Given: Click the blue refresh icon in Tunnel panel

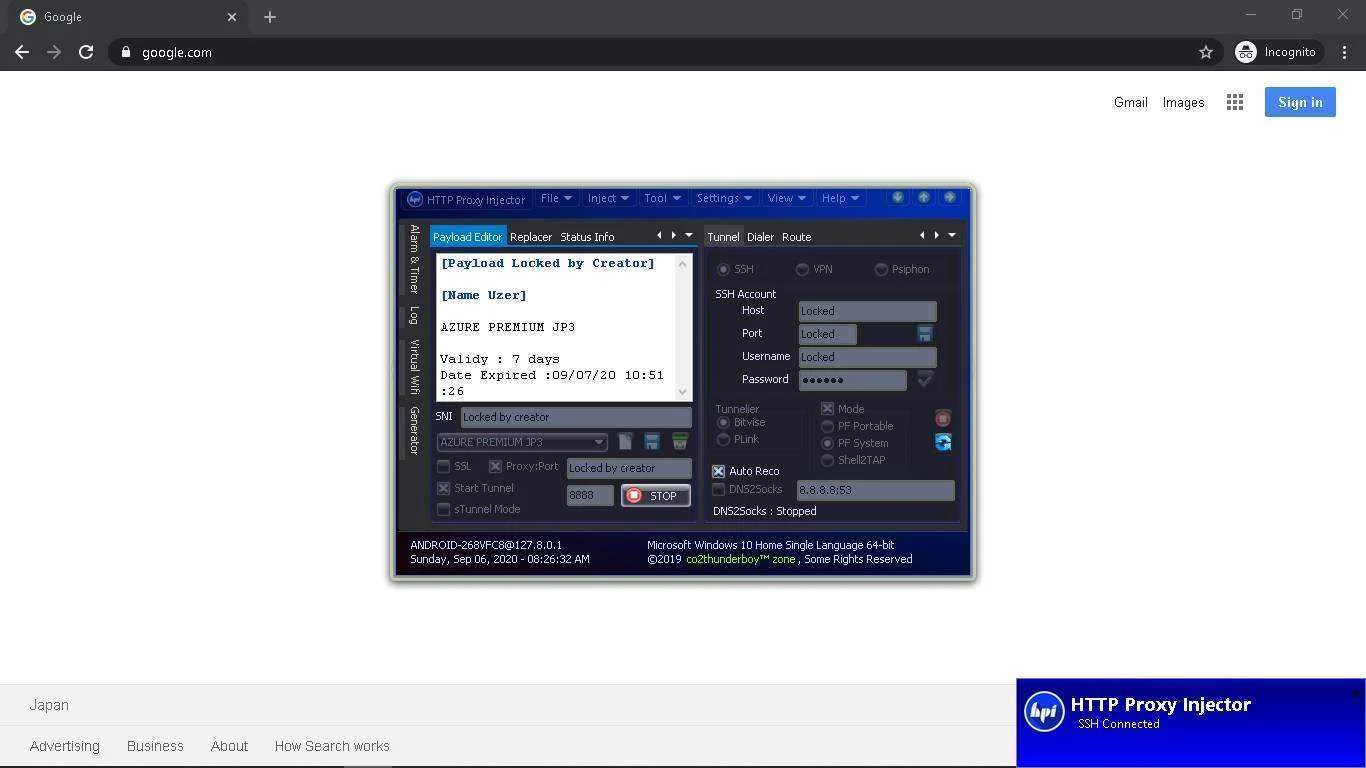Looking at the screenshot, I should pyautogui.click(x=943, y=442).
